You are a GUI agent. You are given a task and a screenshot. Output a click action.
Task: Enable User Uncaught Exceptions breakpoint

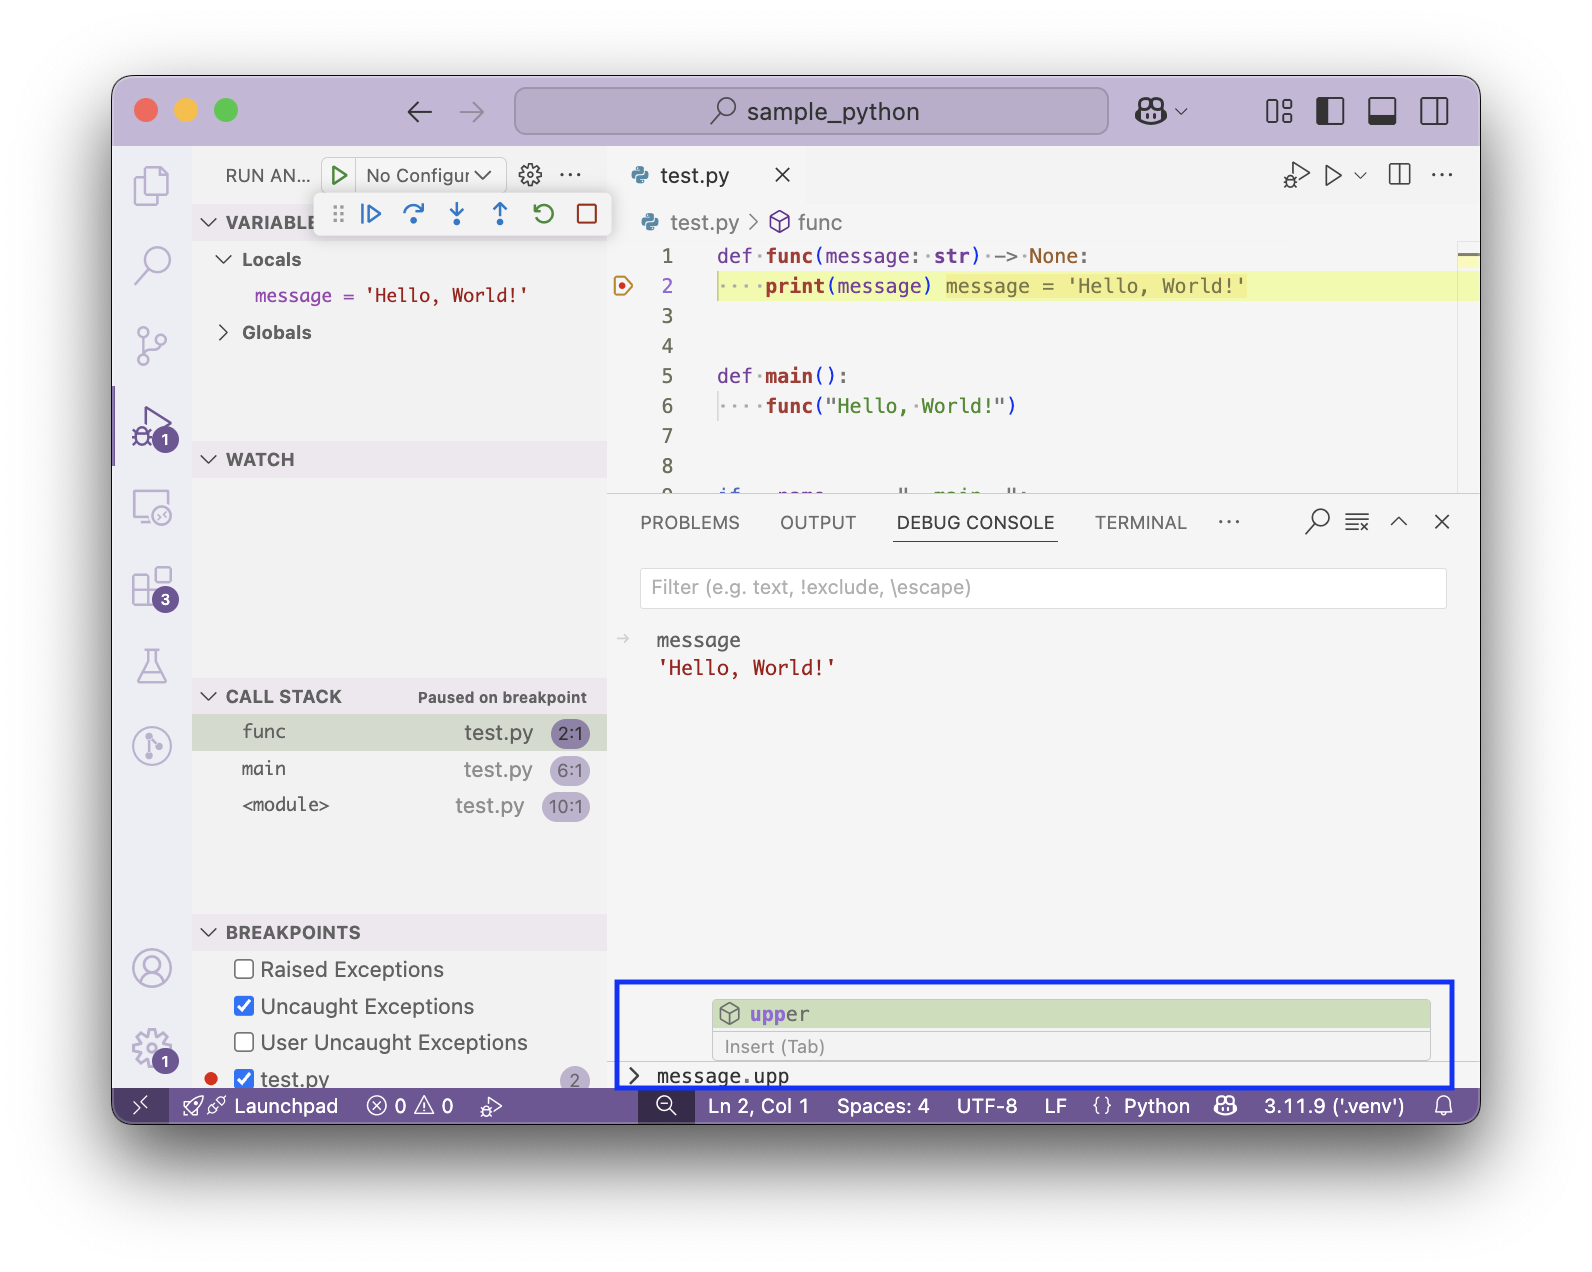click(244, 1042)
